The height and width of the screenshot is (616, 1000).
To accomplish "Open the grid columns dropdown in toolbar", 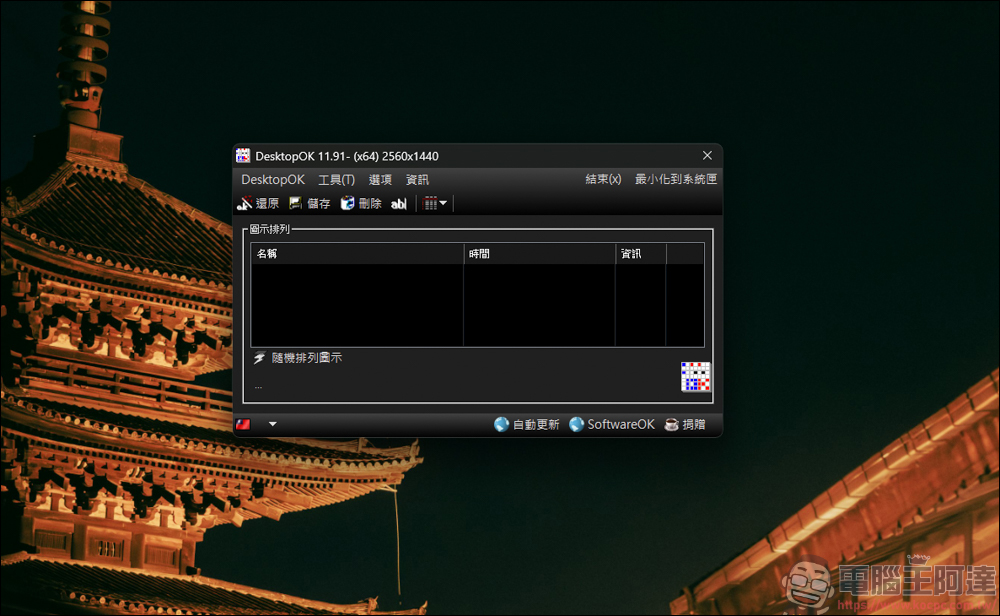I will point(435,203).
